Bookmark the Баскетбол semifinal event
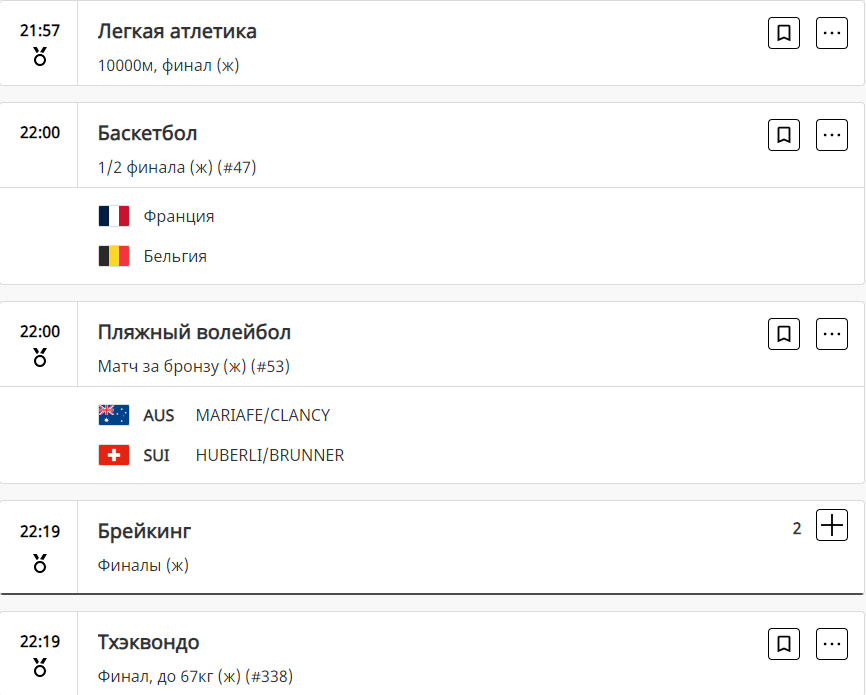This screenshot has height=695, width=866. point(784,135)
